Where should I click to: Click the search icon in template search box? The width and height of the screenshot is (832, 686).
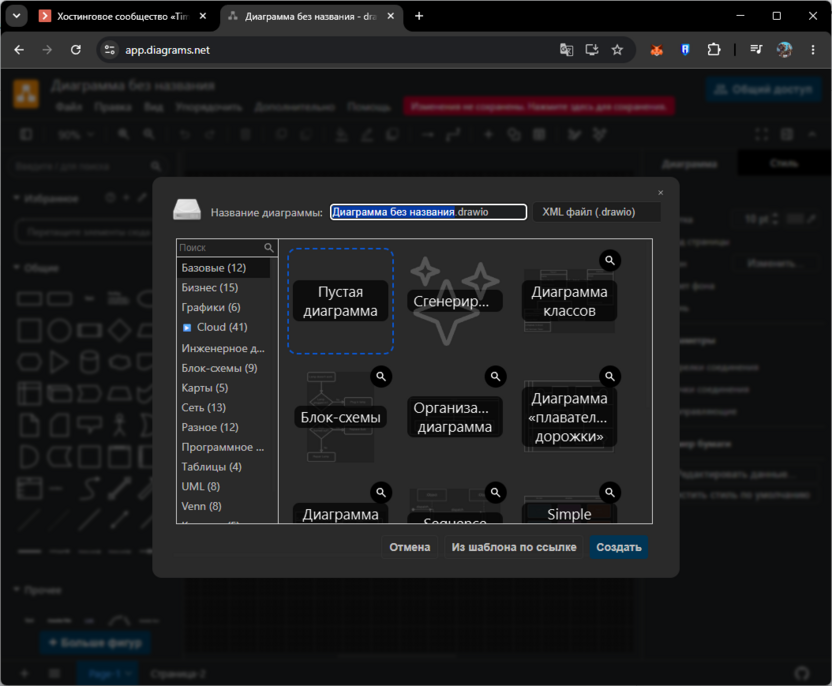269,247
